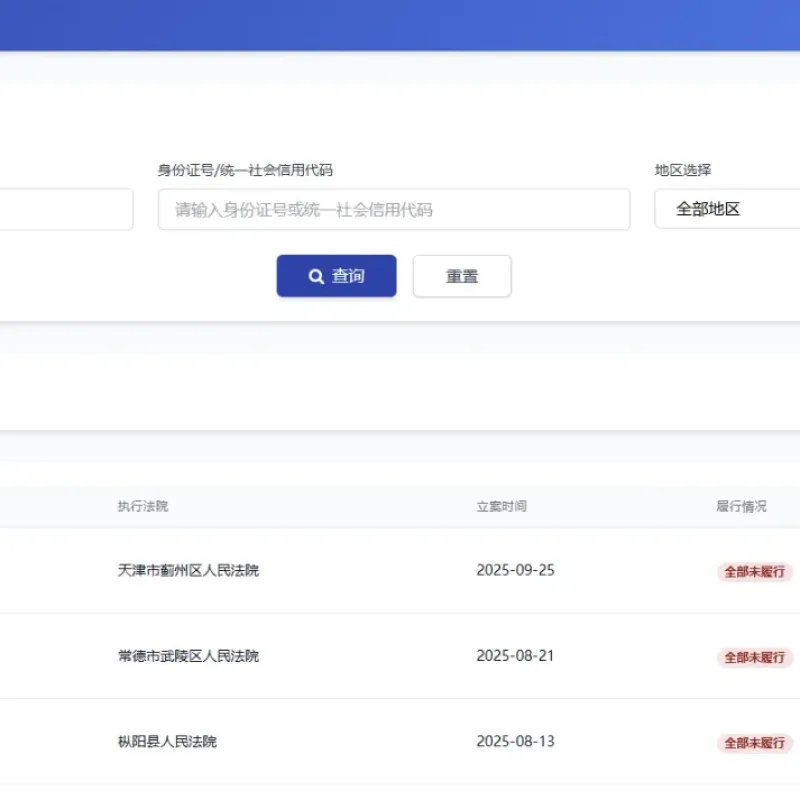This screenshot has width=800, height=800.
Task: Click the 重置 reset button
Action: pos(462,276)
